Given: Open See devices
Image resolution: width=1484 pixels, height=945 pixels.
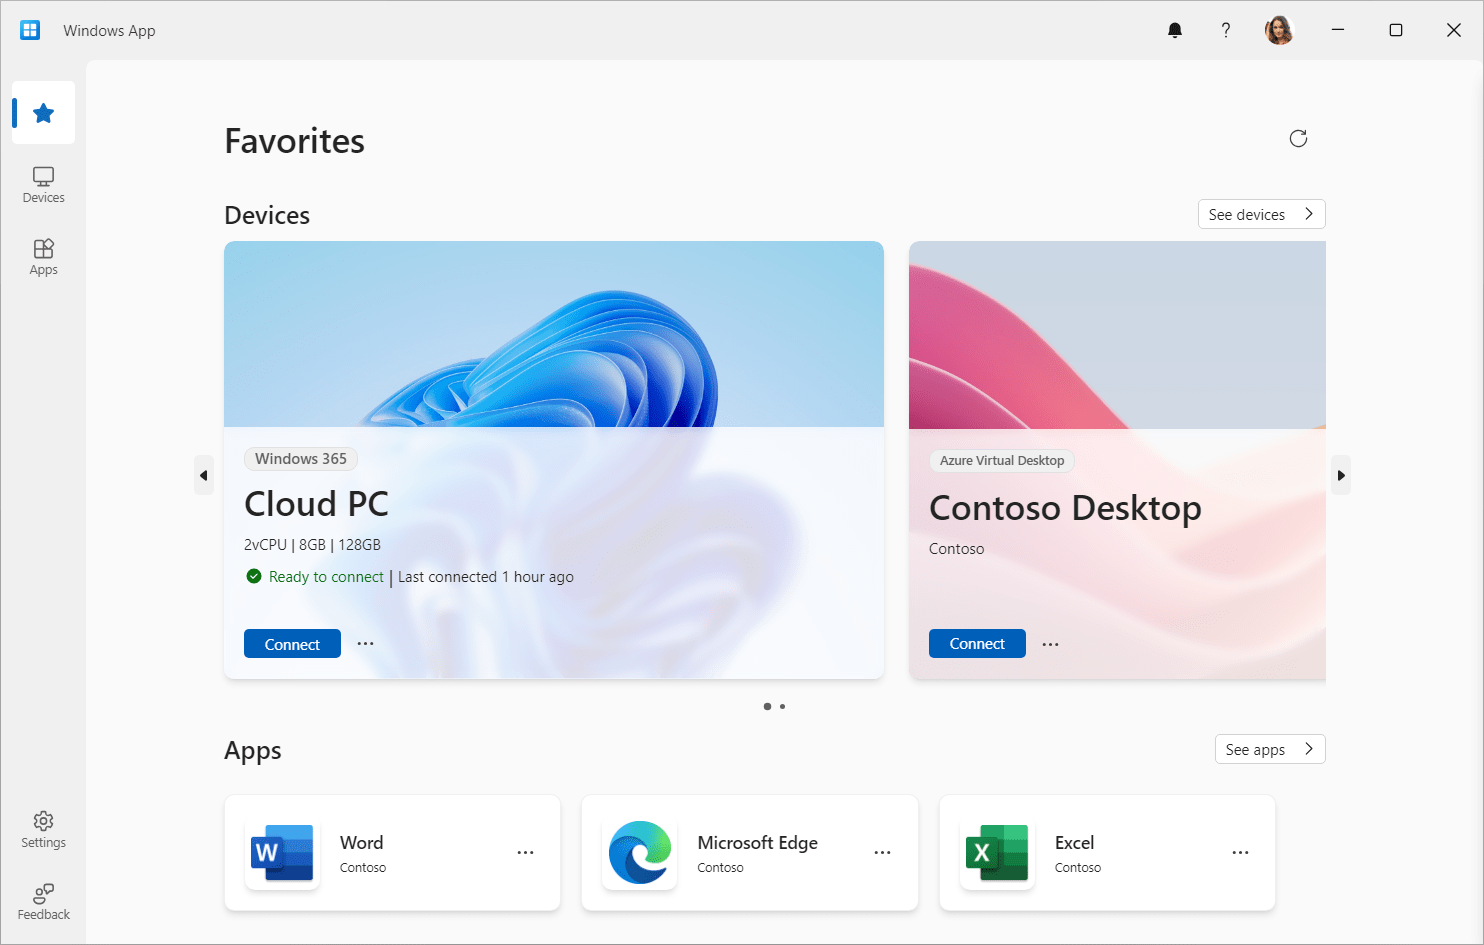Looking at the screenshot, I should click(x=1261, y=214).
